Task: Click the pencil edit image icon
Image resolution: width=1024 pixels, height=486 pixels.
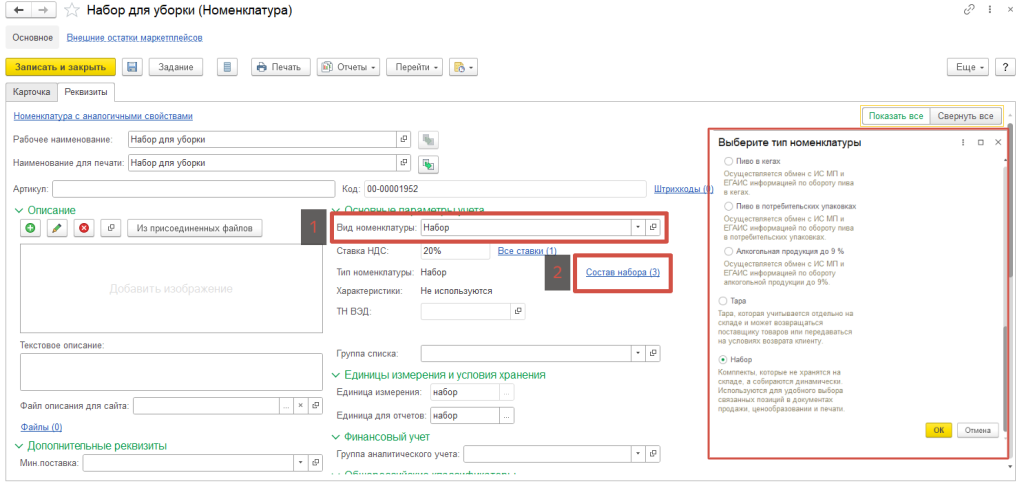Action: (57, 228)
